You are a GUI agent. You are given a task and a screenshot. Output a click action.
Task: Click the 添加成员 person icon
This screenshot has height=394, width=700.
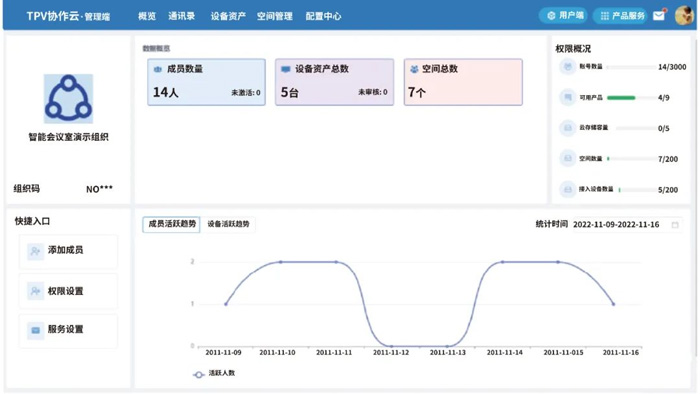click(x=35, y=251)
